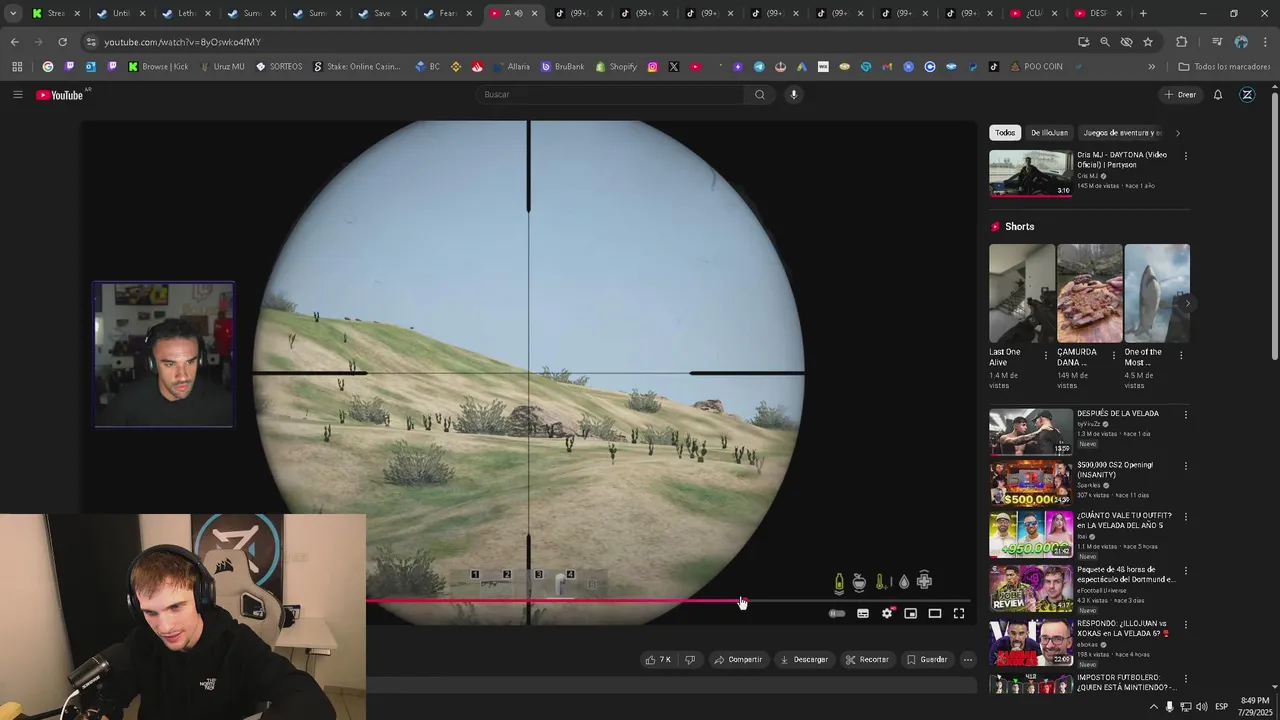This screenshot has width=1280, height=720.
Task: Like the video with 7 K likes
Action: point(658,660)
